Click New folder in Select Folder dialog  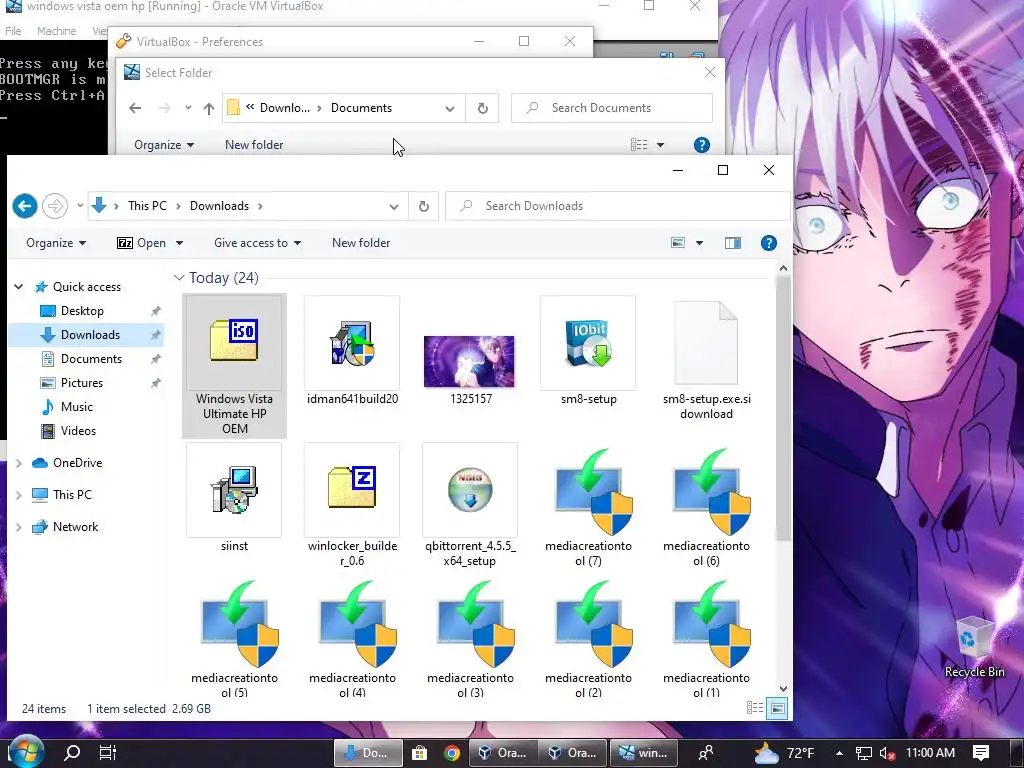coord(254,145)
